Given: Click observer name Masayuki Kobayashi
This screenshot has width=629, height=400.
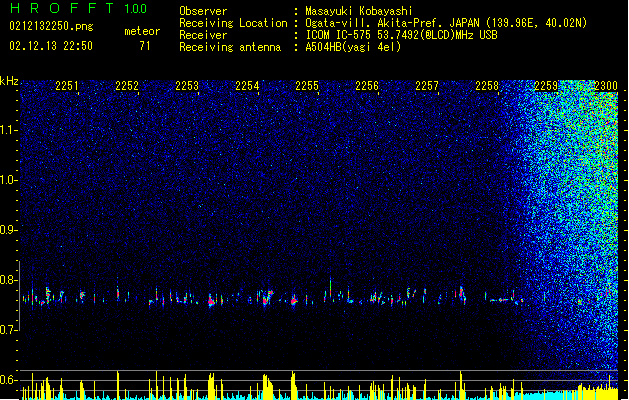Looking at the screenshot, I should pyautogui.click(x=359, y=11).
